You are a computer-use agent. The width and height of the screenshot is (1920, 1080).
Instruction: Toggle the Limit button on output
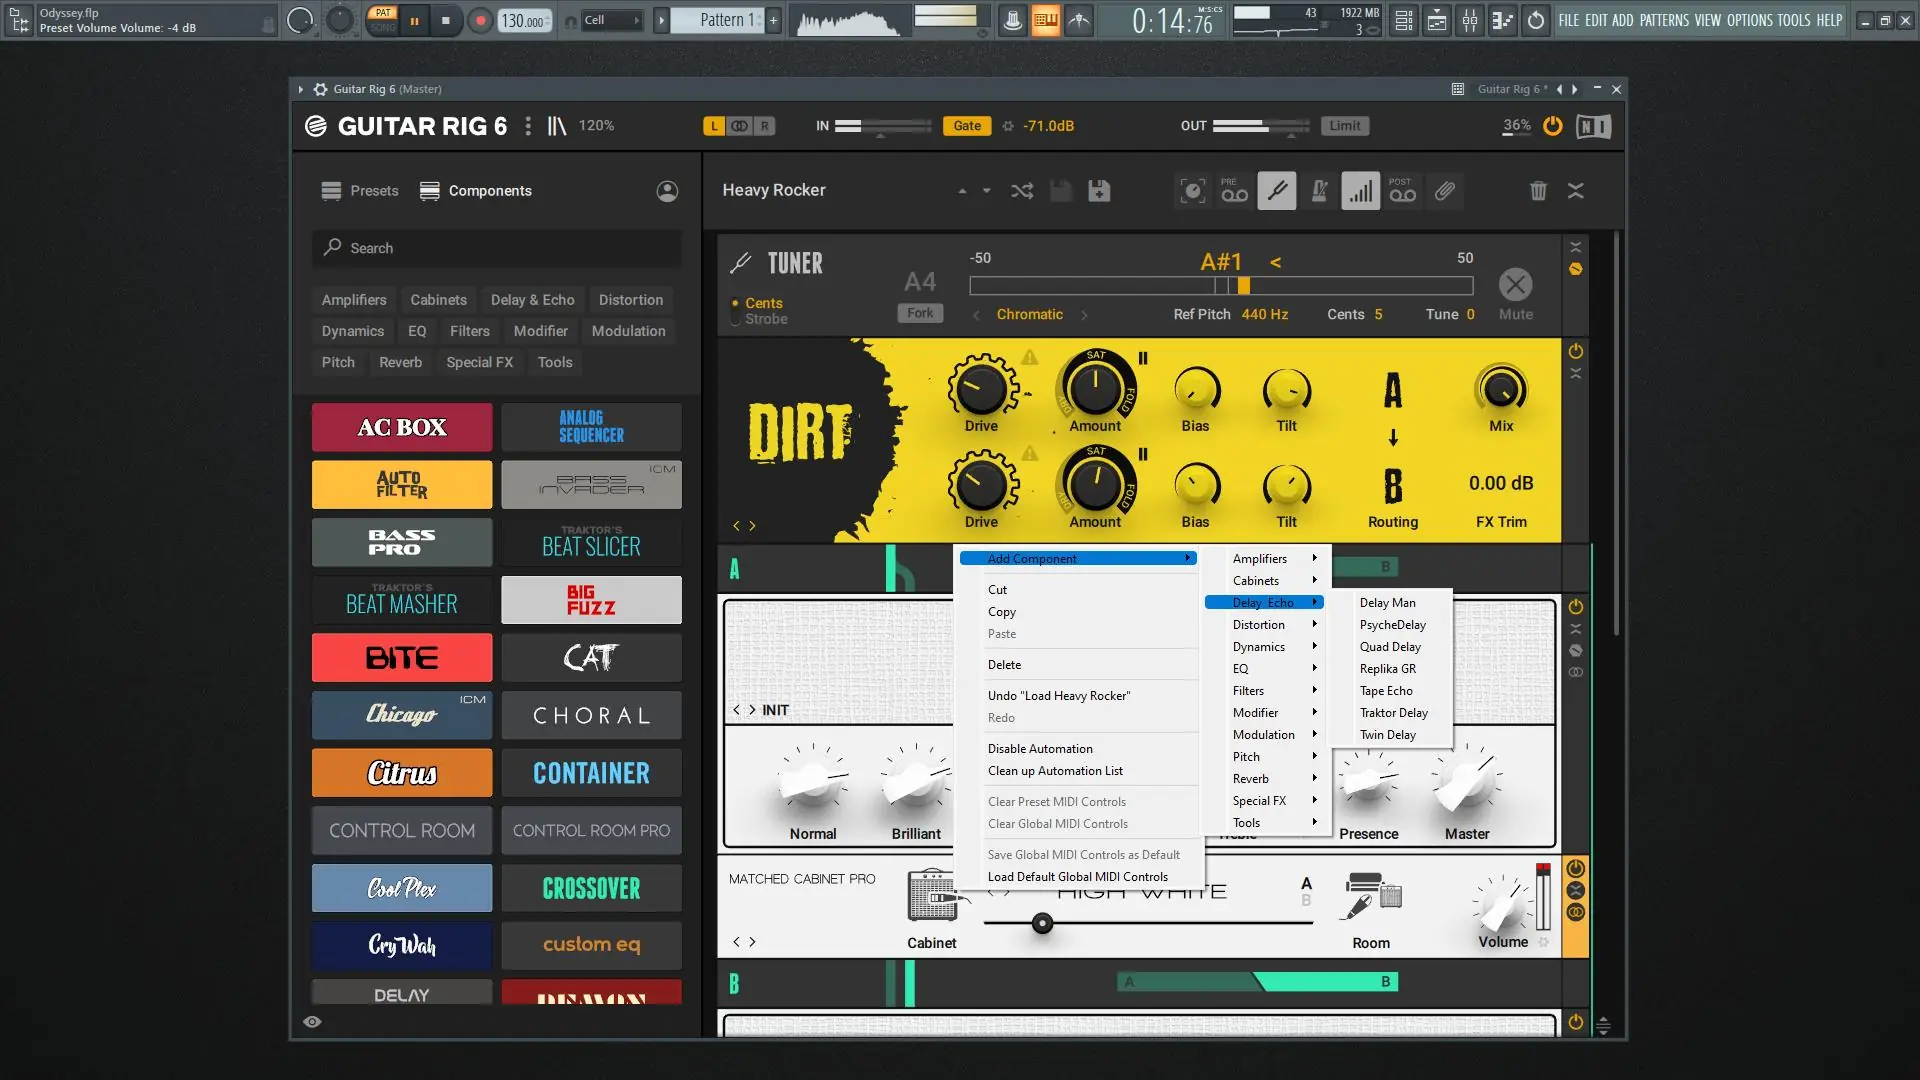click(x=1344, y=126)
